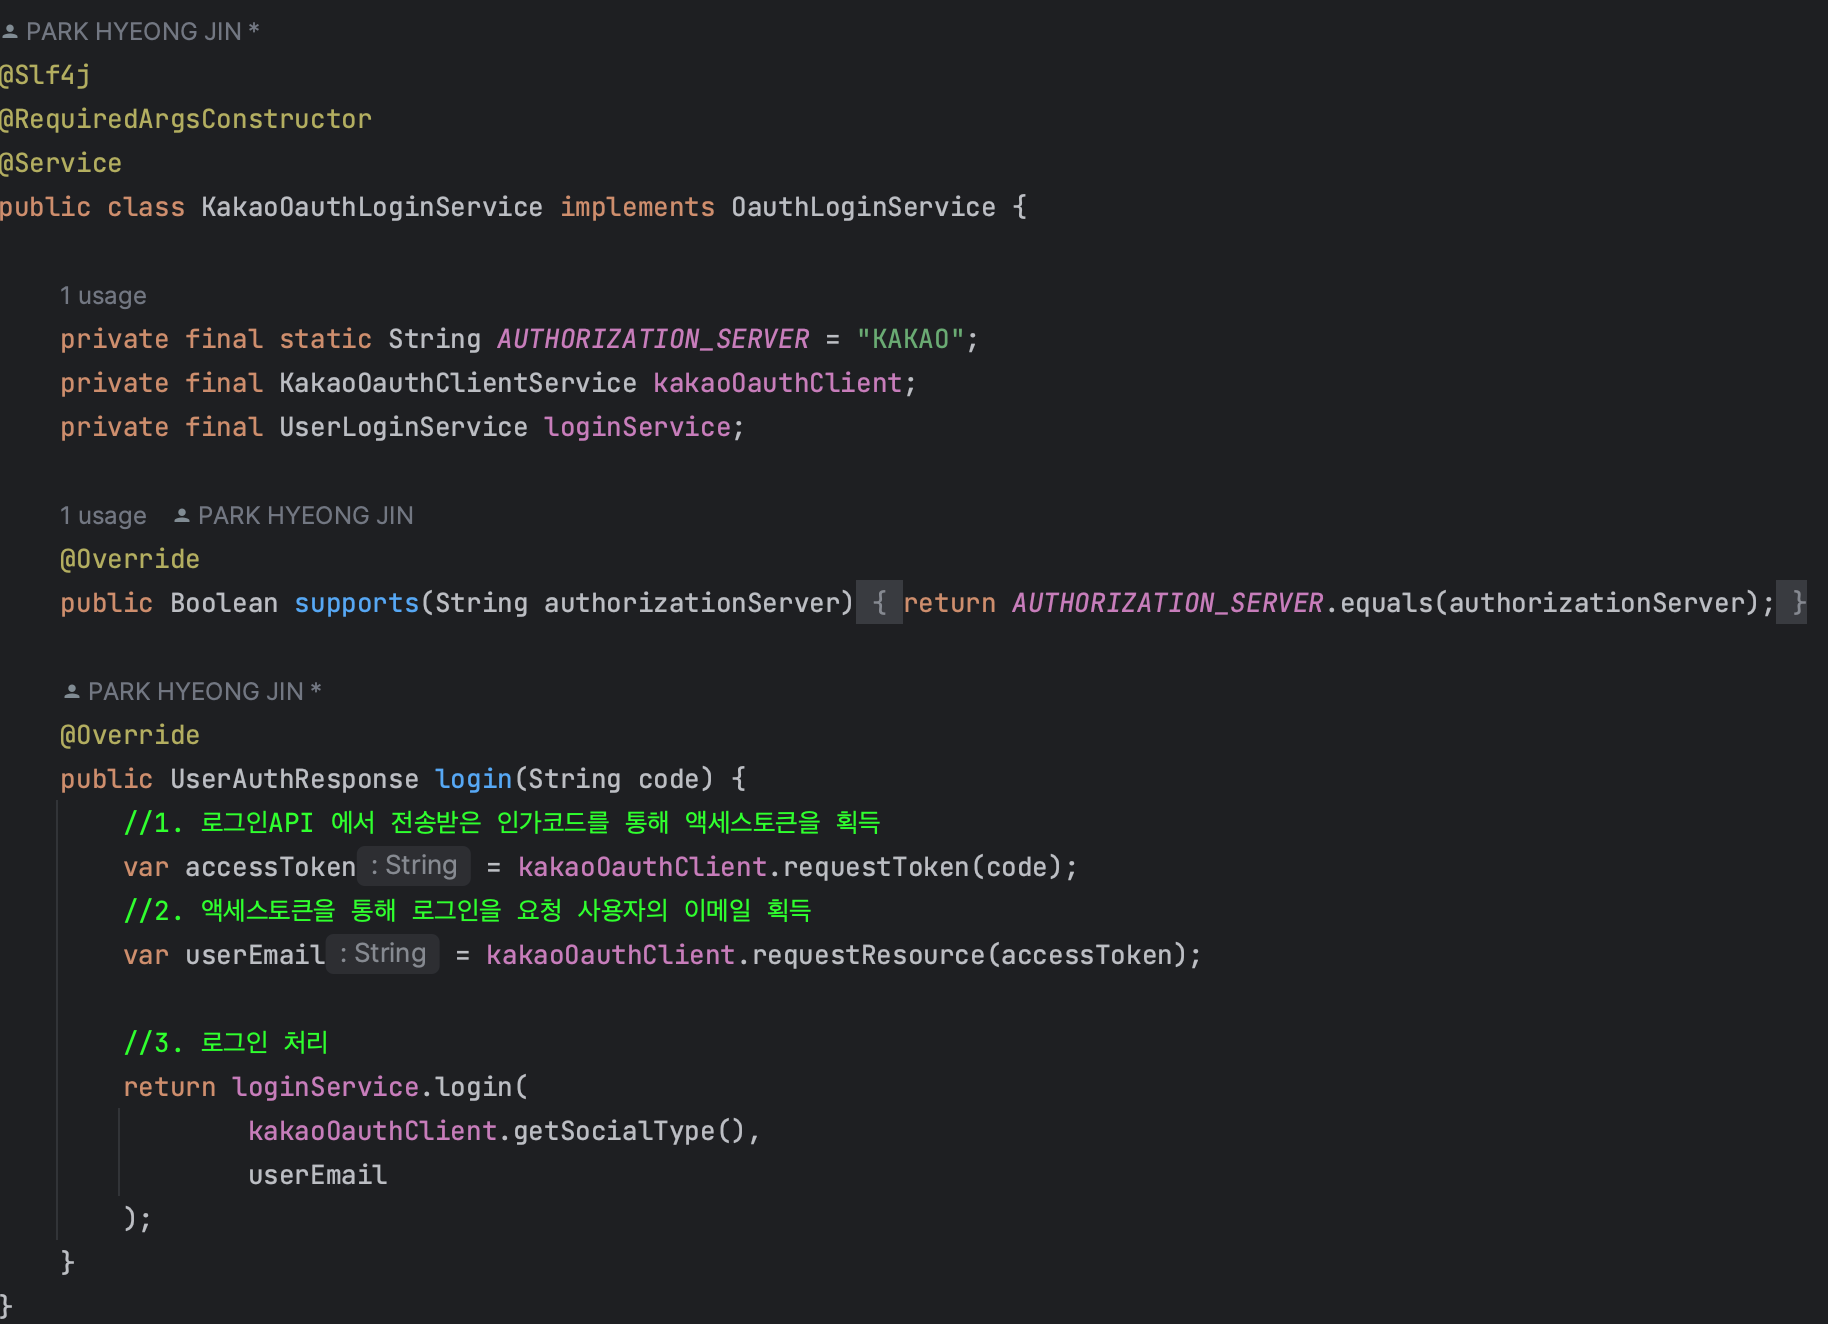Click the UserLoginService type name
Viewport: 1828px width, 1324px height.
[x=403, y=428]
